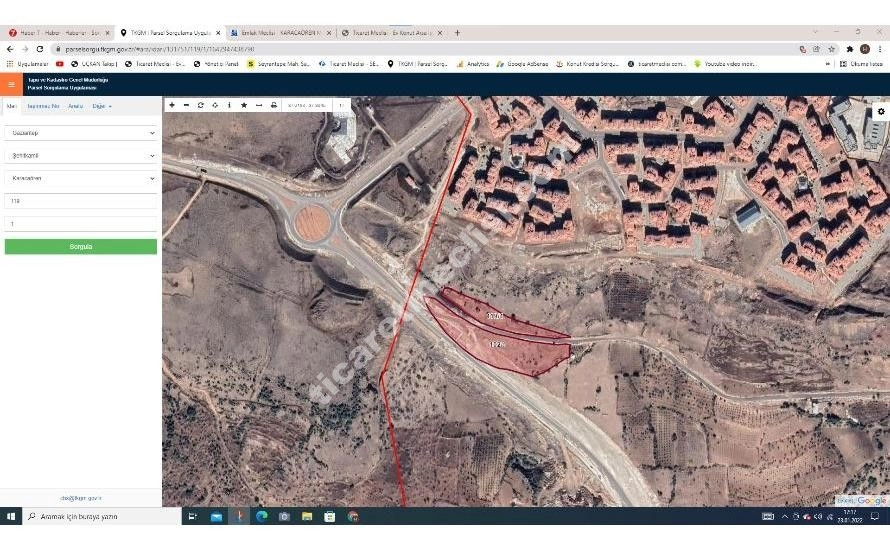The image size is (890, 550).
Task: Zoom in with the map plus tool
Action: coord(172,105)
